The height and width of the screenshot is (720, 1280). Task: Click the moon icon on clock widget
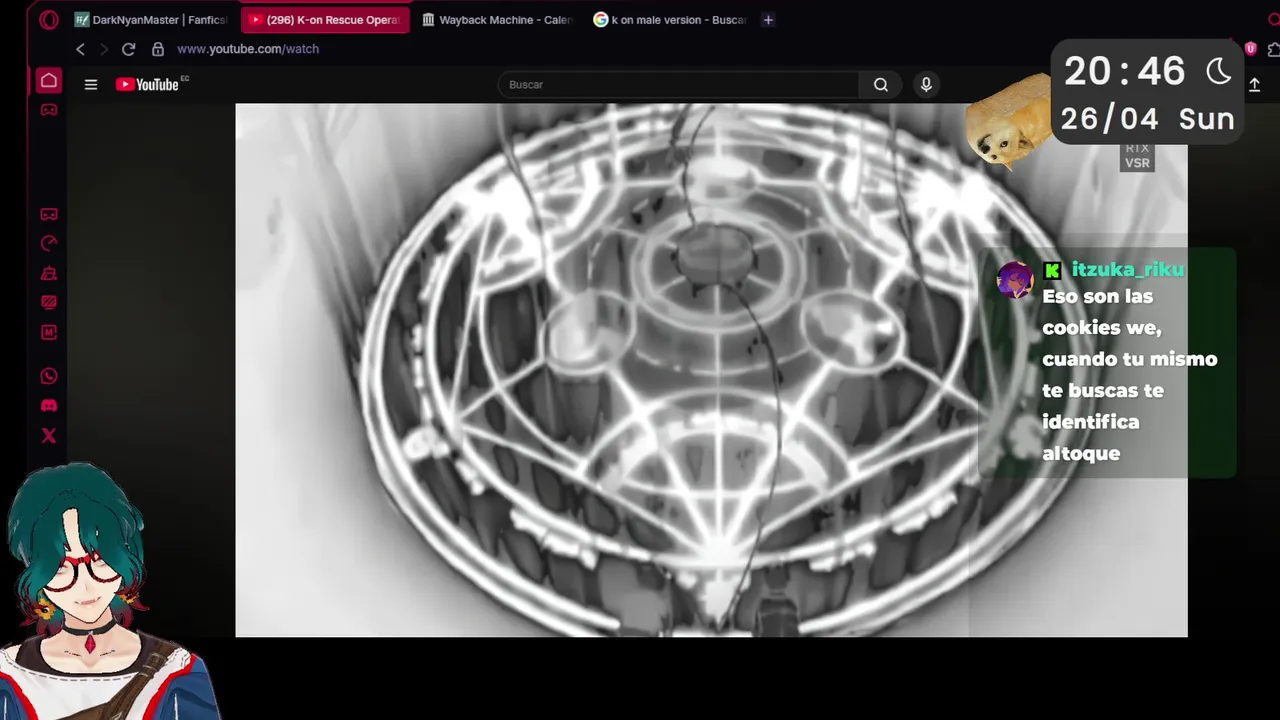1218,71
